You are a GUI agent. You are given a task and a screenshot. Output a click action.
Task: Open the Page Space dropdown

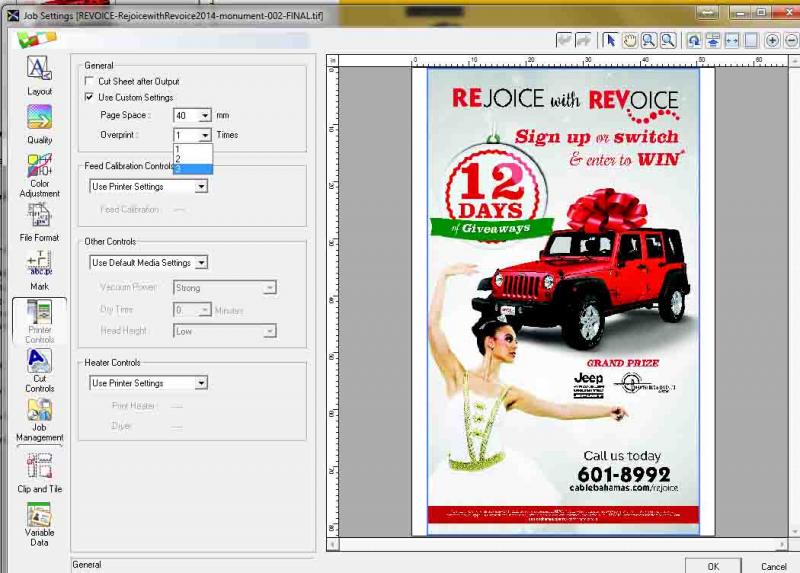pos(205,116)
